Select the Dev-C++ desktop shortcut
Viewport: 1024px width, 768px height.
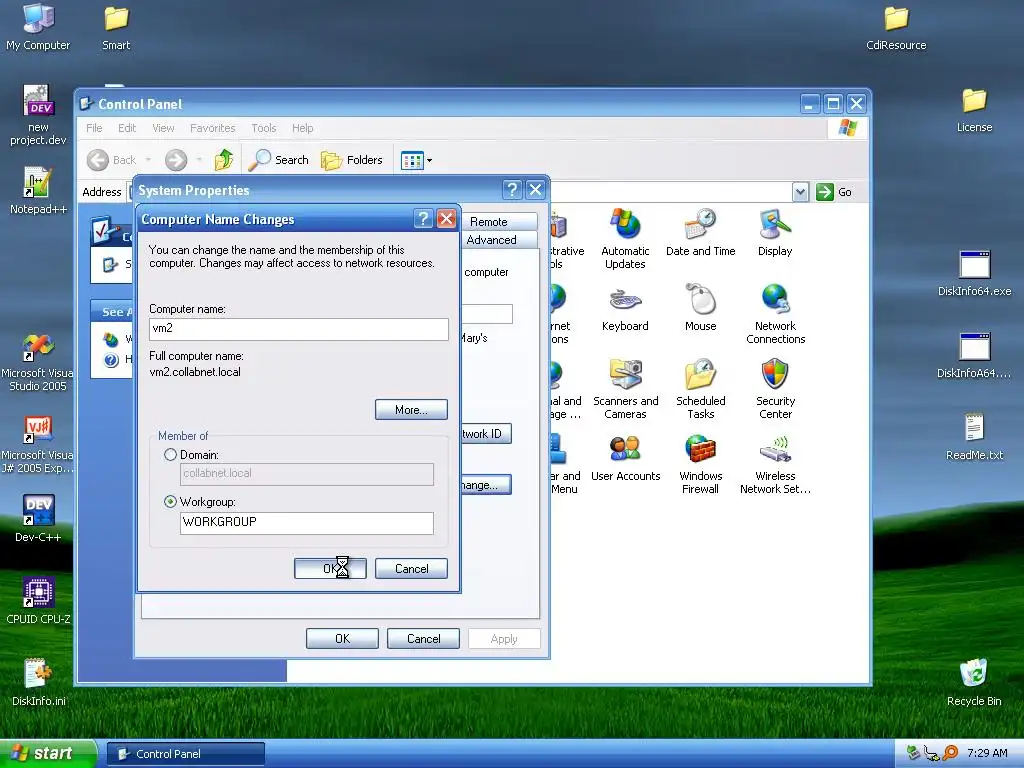pyautogui.click(x=38, y=519)
